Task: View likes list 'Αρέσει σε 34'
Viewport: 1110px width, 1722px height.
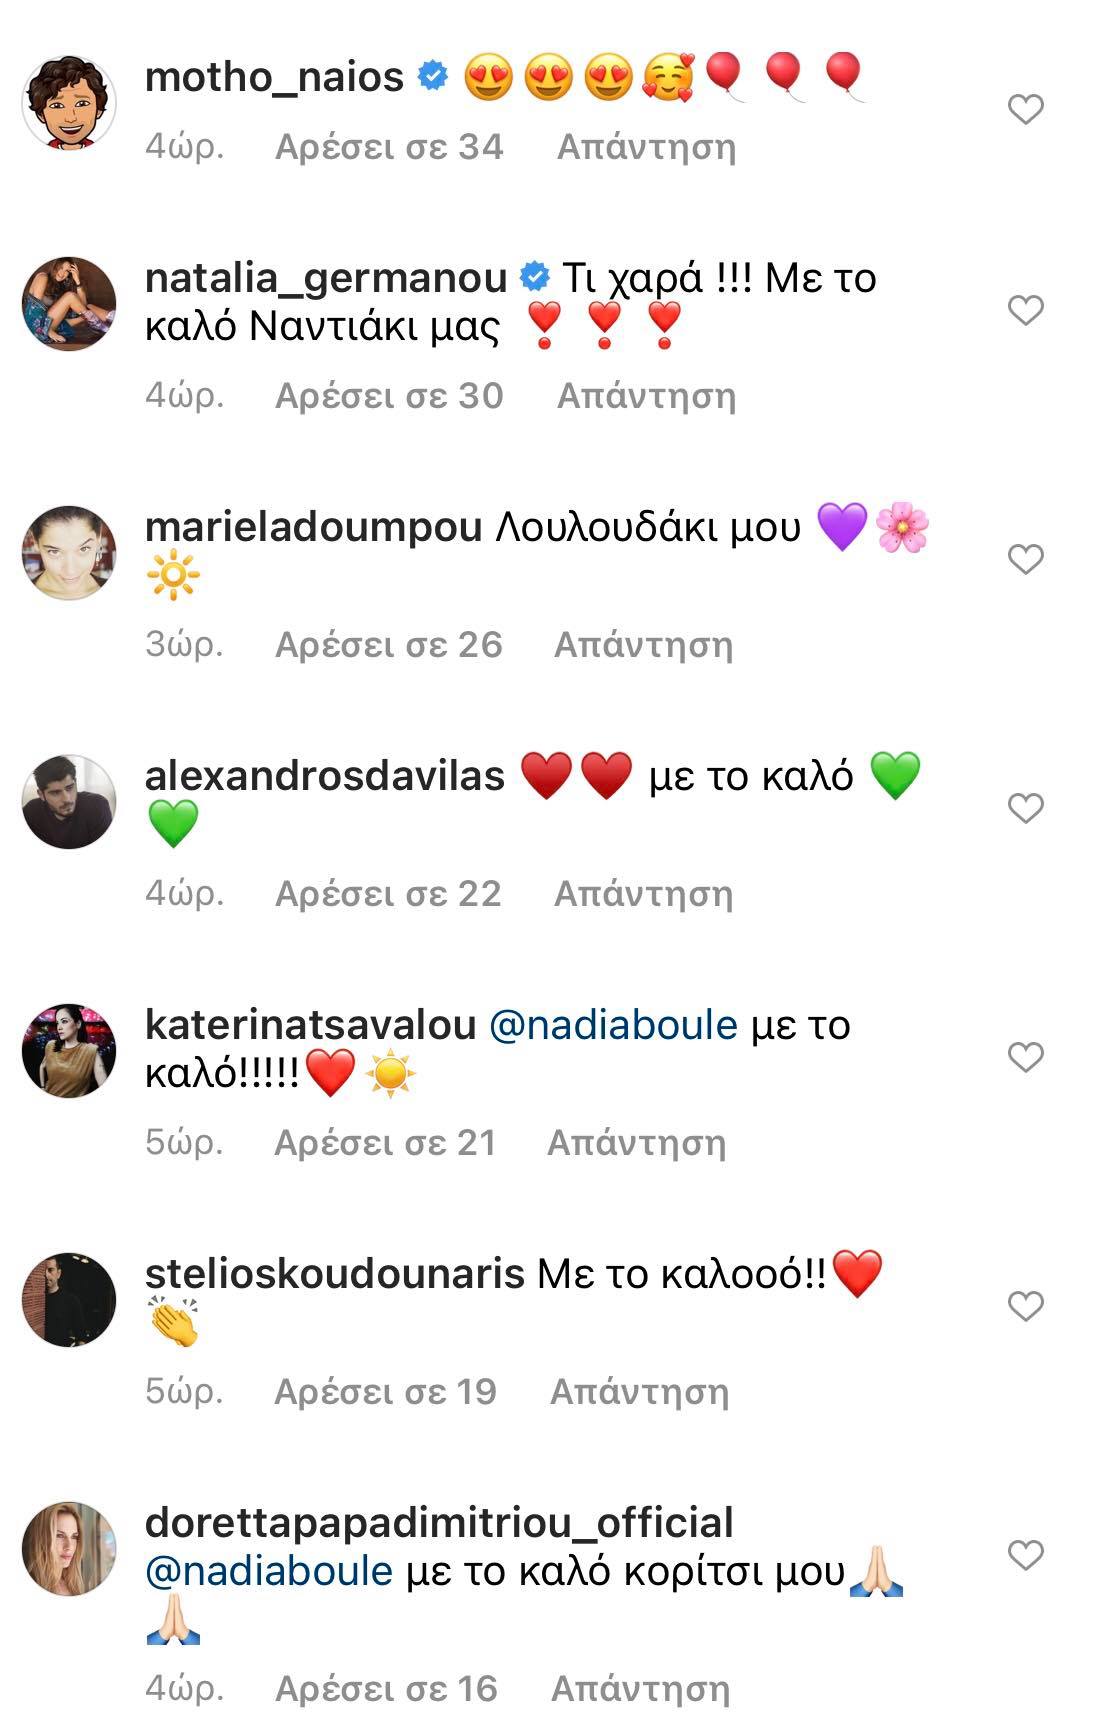Action: pos(389,147)
